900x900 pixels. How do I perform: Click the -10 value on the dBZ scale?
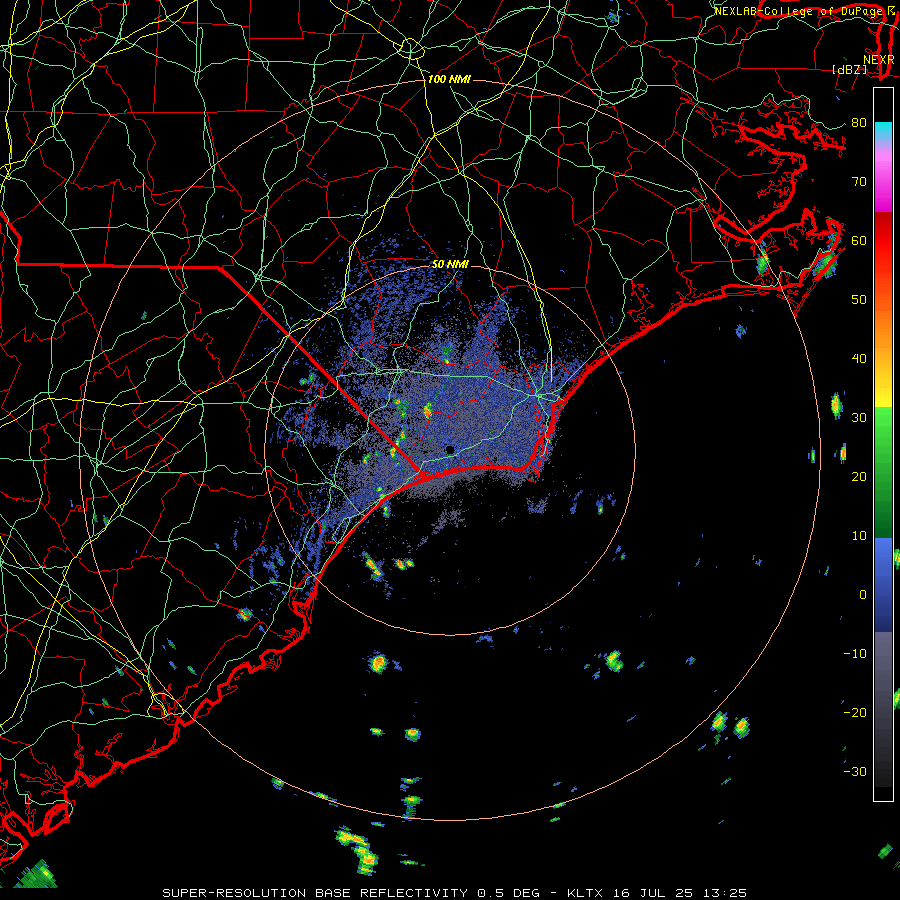click(855, 654)
